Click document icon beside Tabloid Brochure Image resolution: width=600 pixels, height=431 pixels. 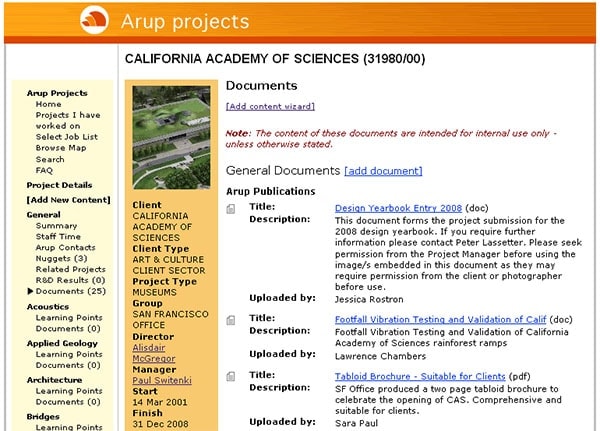[231, 376]
